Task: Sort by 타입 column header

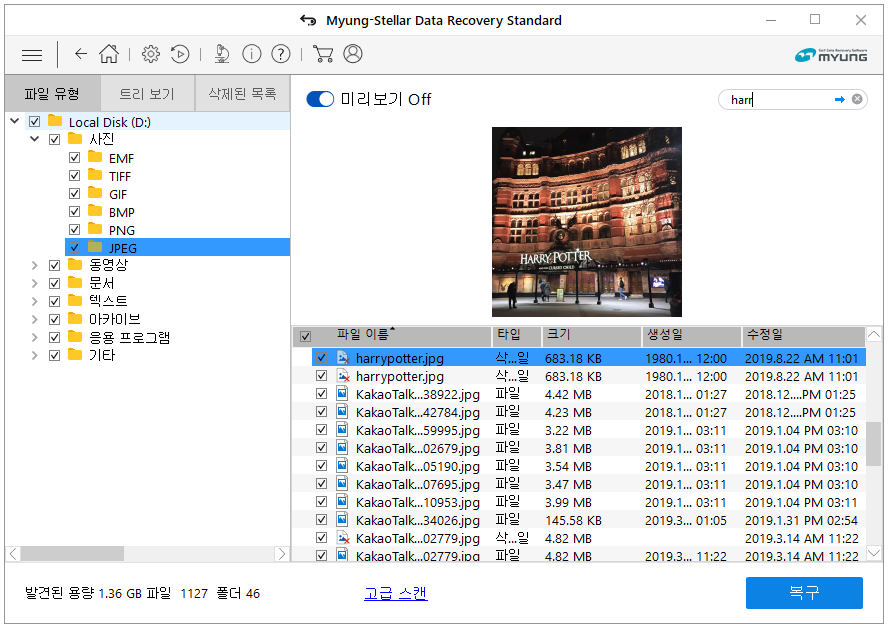Action: tap(517, 336)
